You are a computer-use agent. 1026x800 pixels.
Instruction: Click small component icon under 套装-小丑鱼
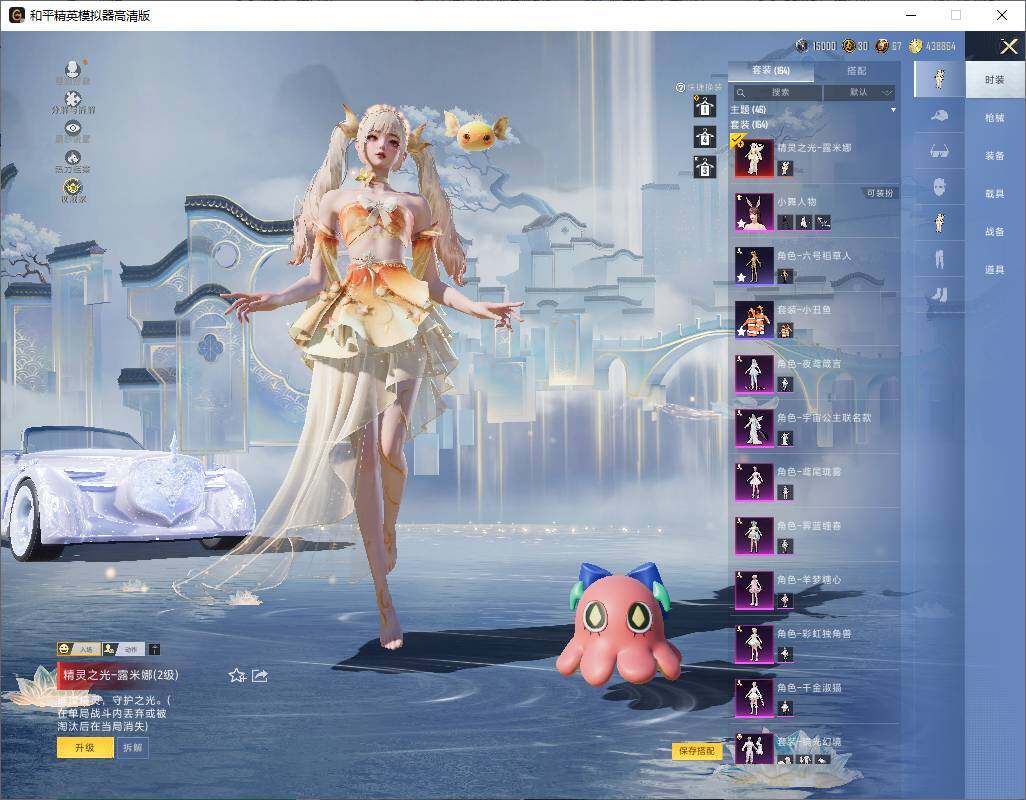tap(785, 331)
